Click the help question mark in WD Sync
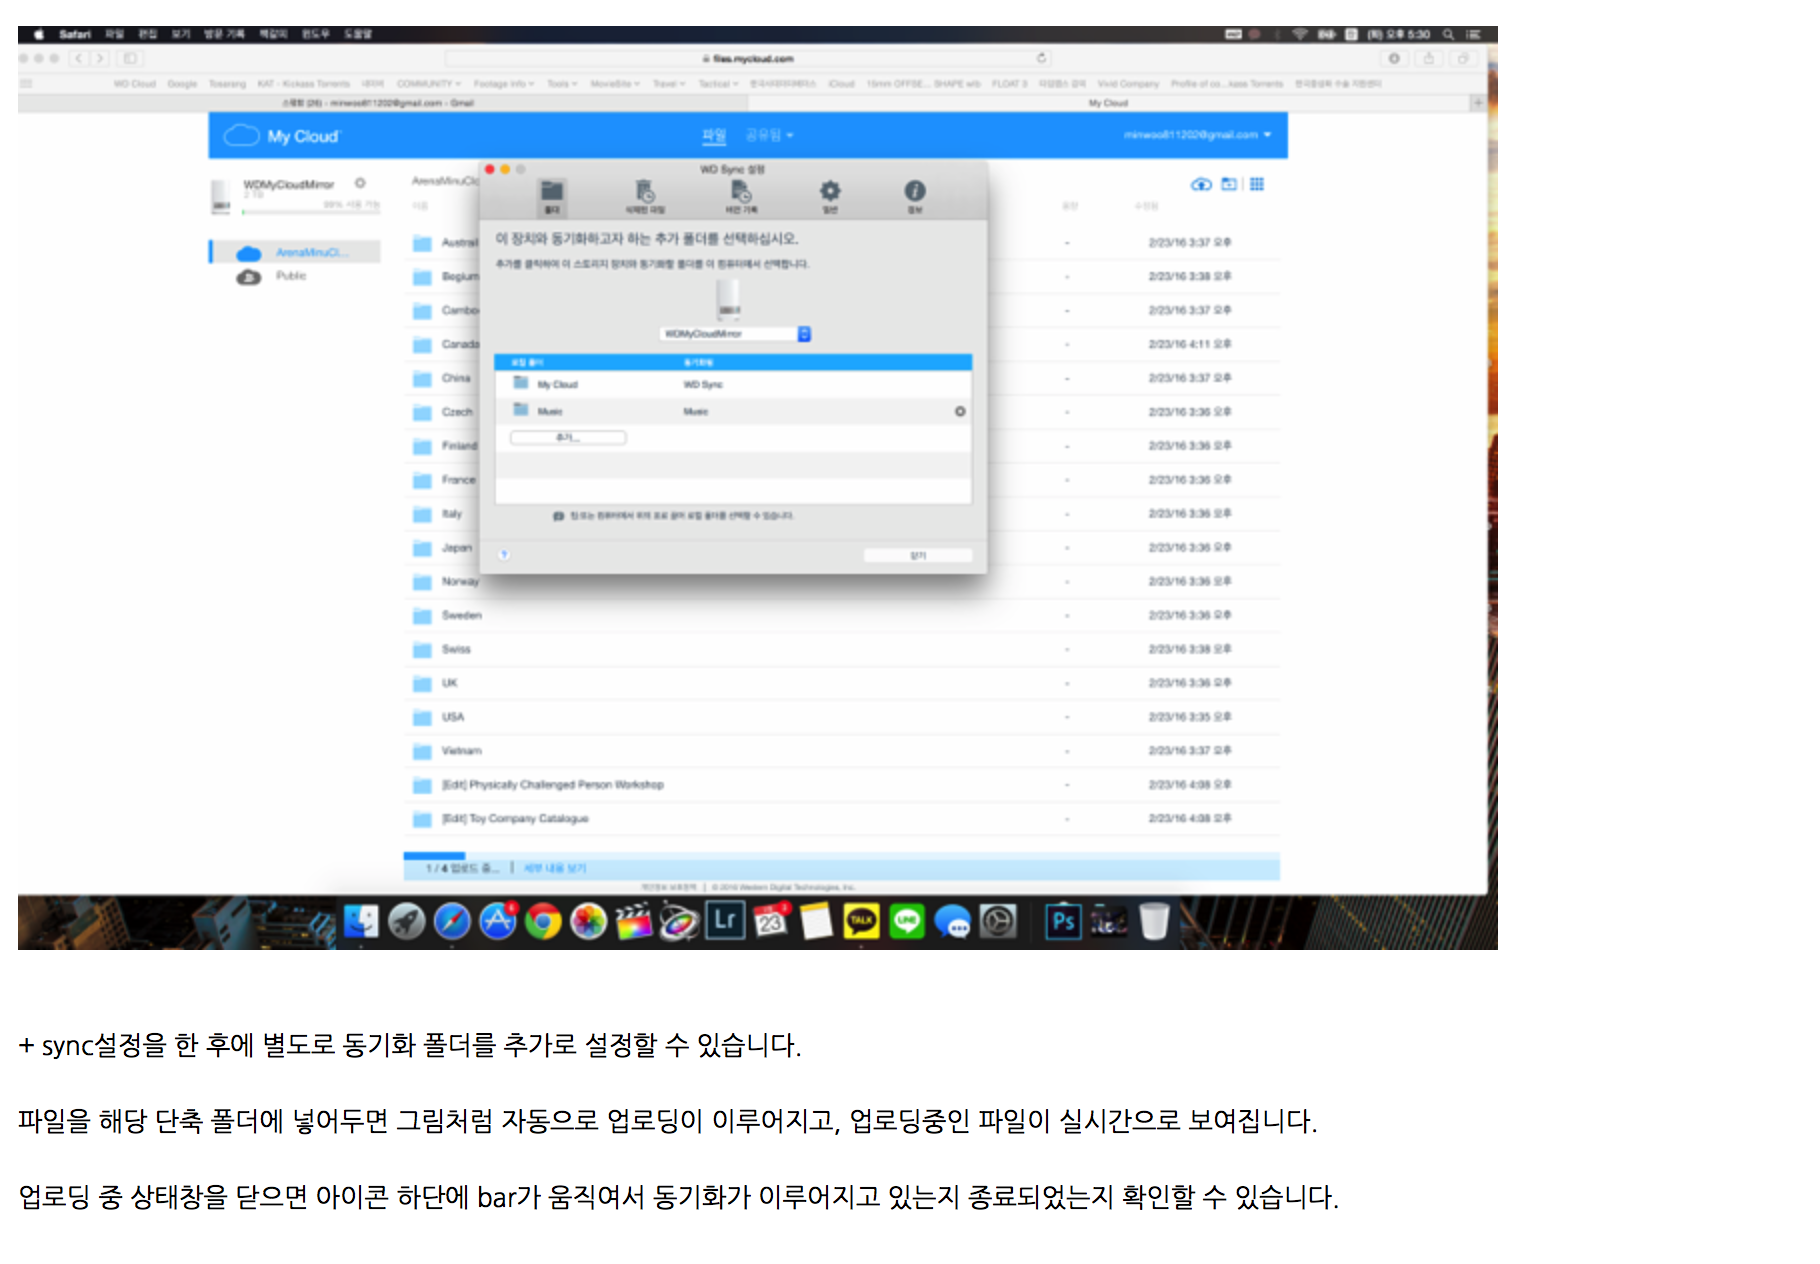The width and height of the screenshot is (1820, 1264). (504, 554)
